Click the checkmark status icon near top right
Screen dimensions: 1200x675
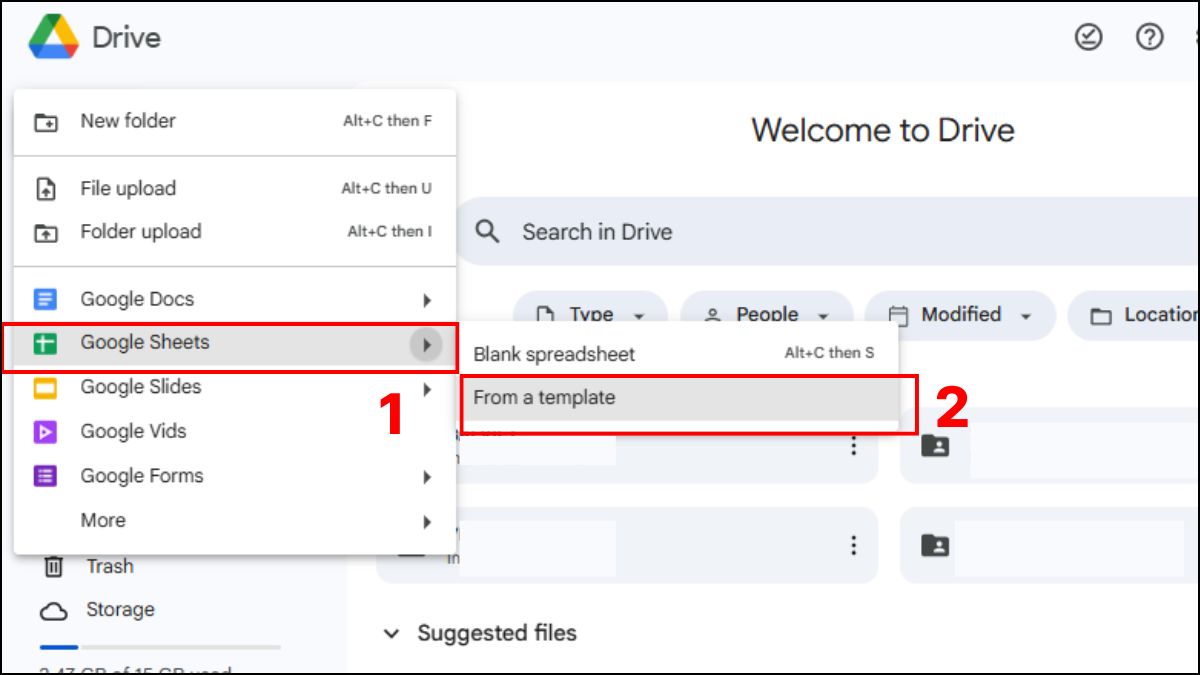point(1088,38)
